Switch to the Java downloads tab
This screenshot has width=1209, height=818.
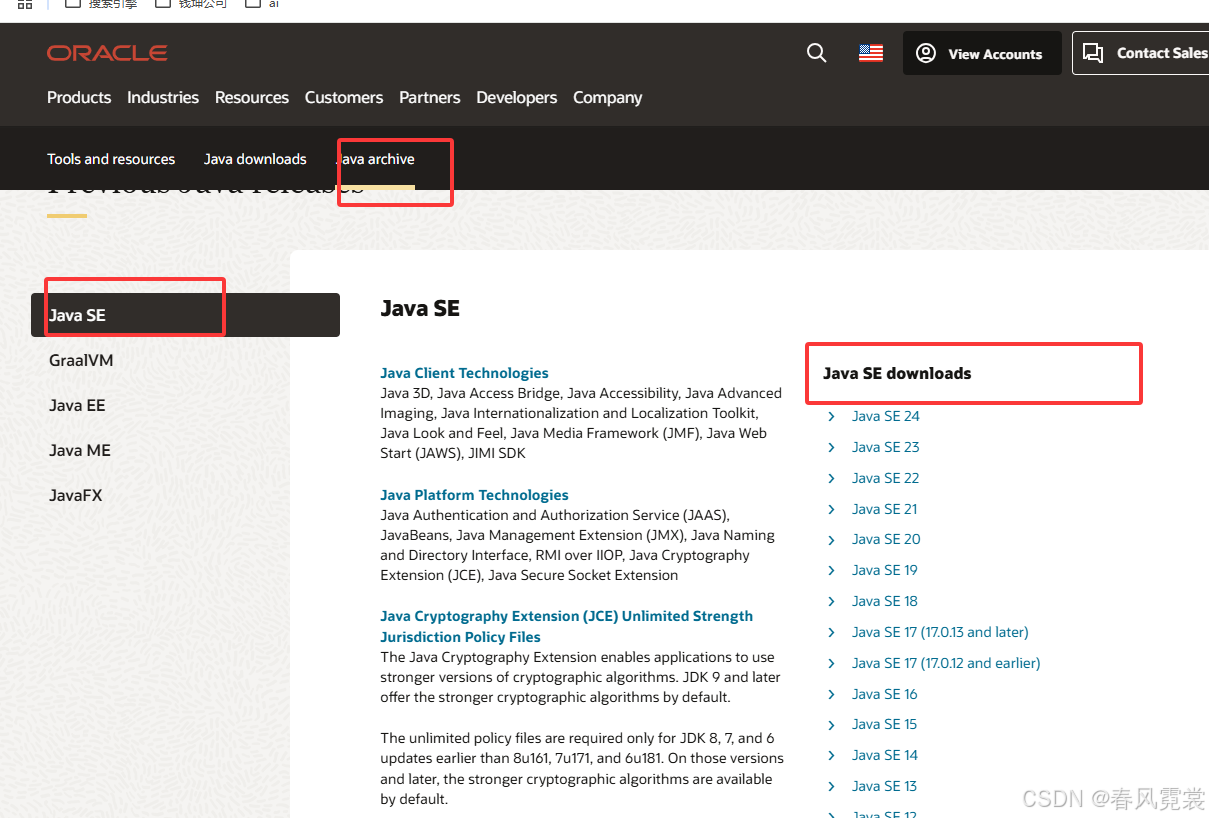tap(255, 159)
